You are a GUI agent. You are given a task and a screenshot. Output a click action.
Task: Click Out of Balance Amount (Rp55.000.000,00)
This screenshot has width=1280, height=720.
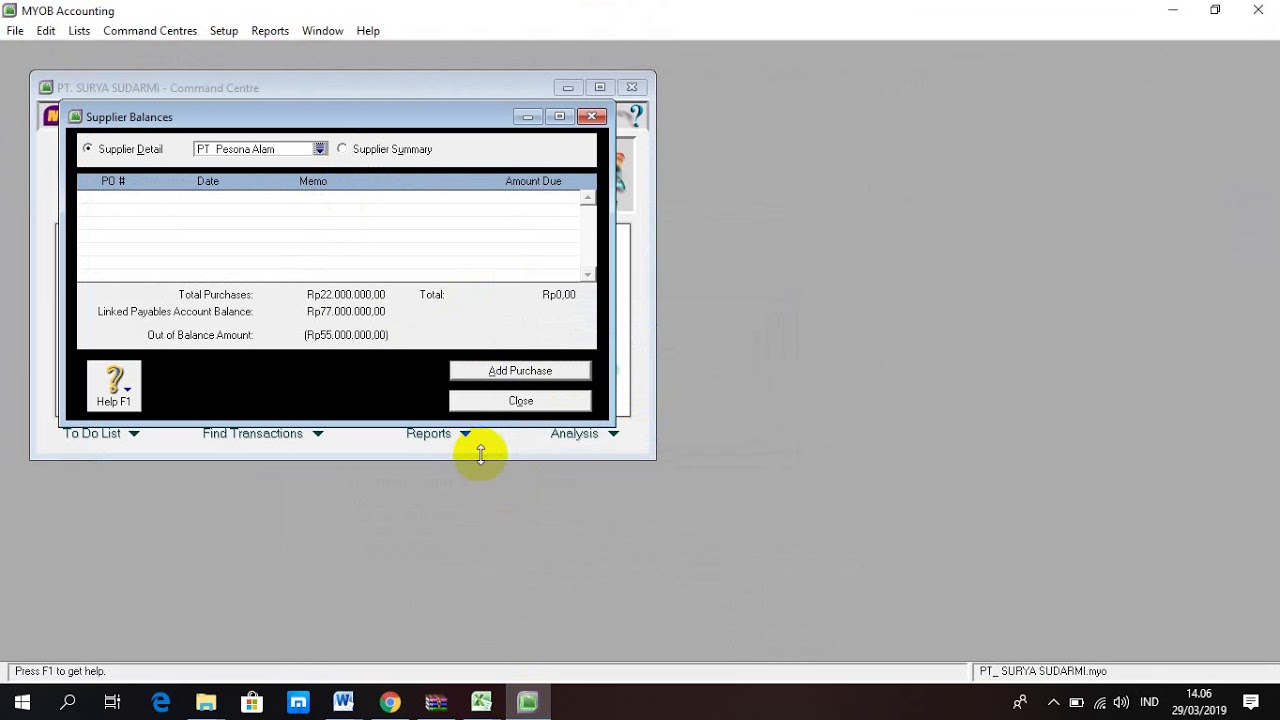[x=346, y=335]
